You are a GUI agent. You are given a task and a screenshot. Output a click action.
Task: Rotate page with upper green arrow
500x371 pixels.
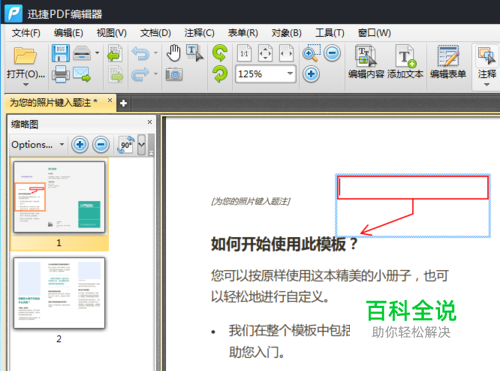(220, 53)
